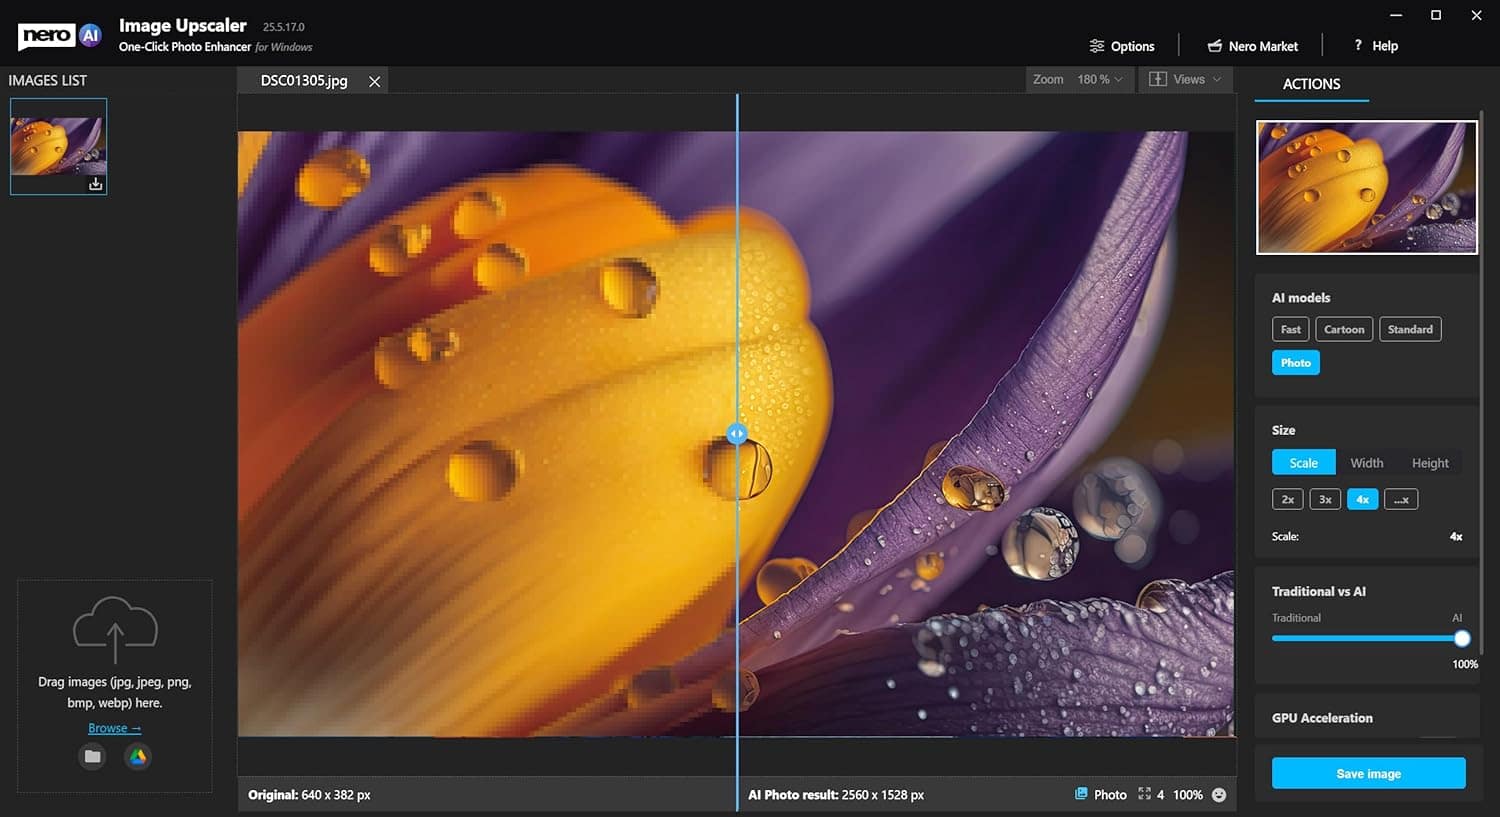Close the DSC01305.jpg tab
Image resolution: width=1500 pixels, height=817 pixels.
tap(374, 82)
